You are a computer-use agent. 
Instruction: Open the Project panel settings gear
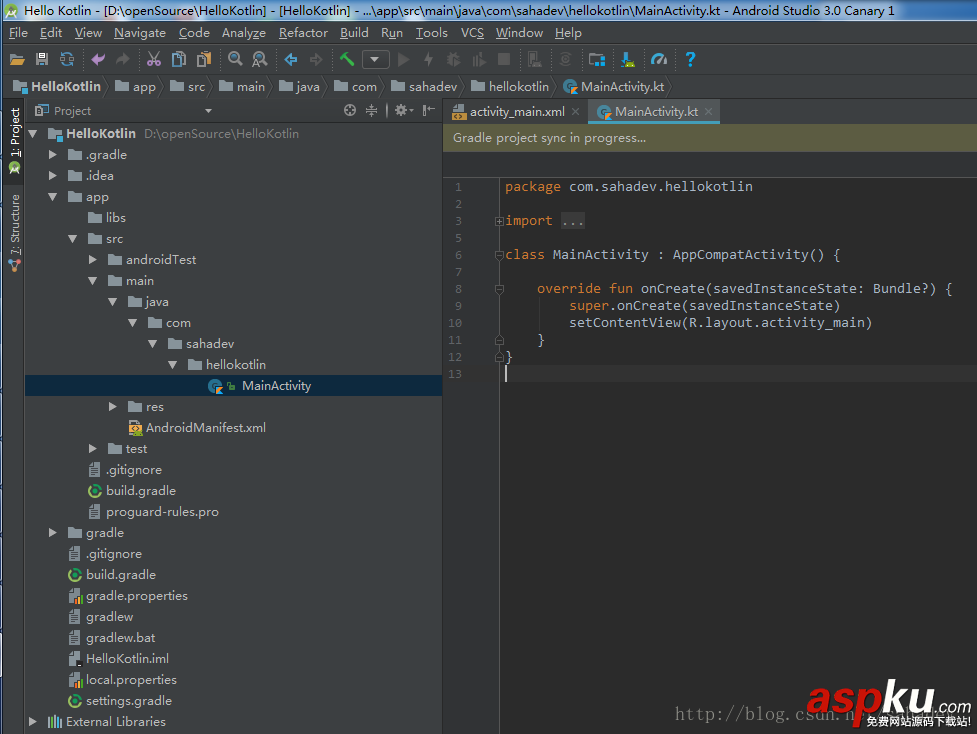tap(401, 111)
